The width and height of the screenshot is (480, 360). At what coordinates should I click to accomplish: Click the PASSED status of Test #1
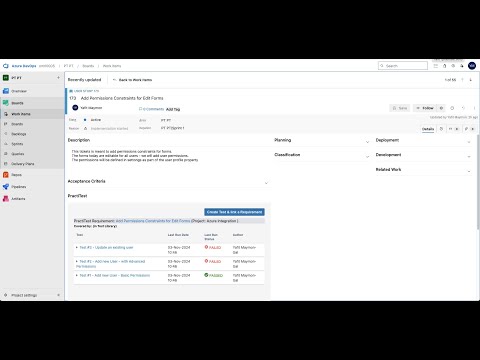click(x=213, y=275)
